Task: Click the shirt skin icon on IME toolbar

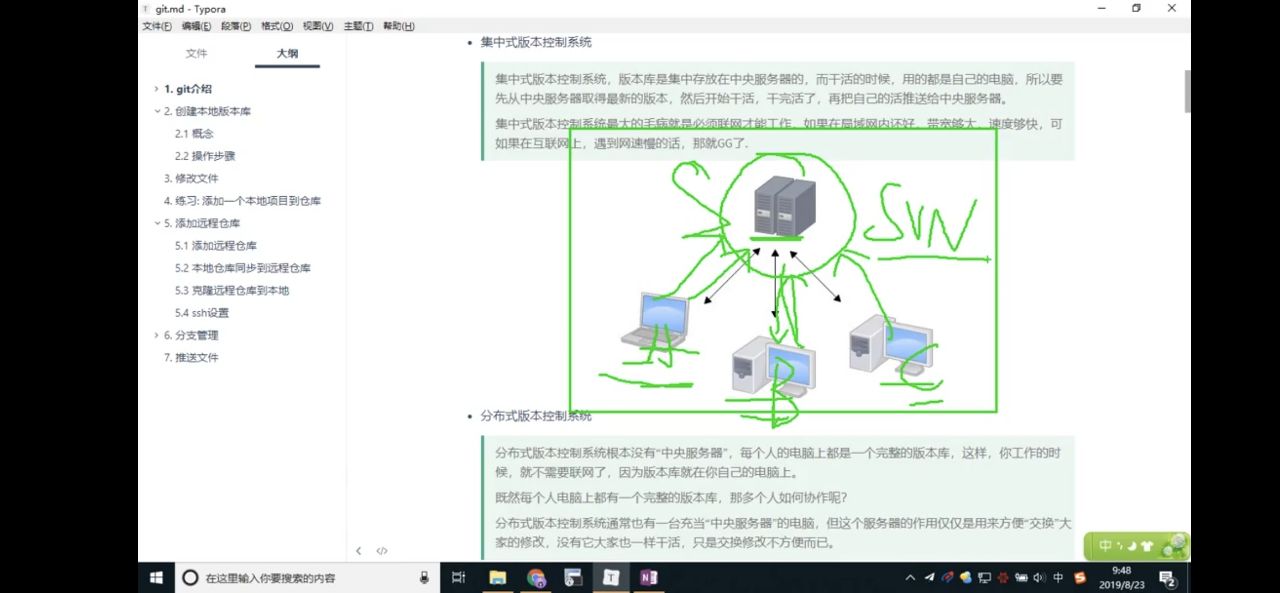Action: coord(1146,546)
